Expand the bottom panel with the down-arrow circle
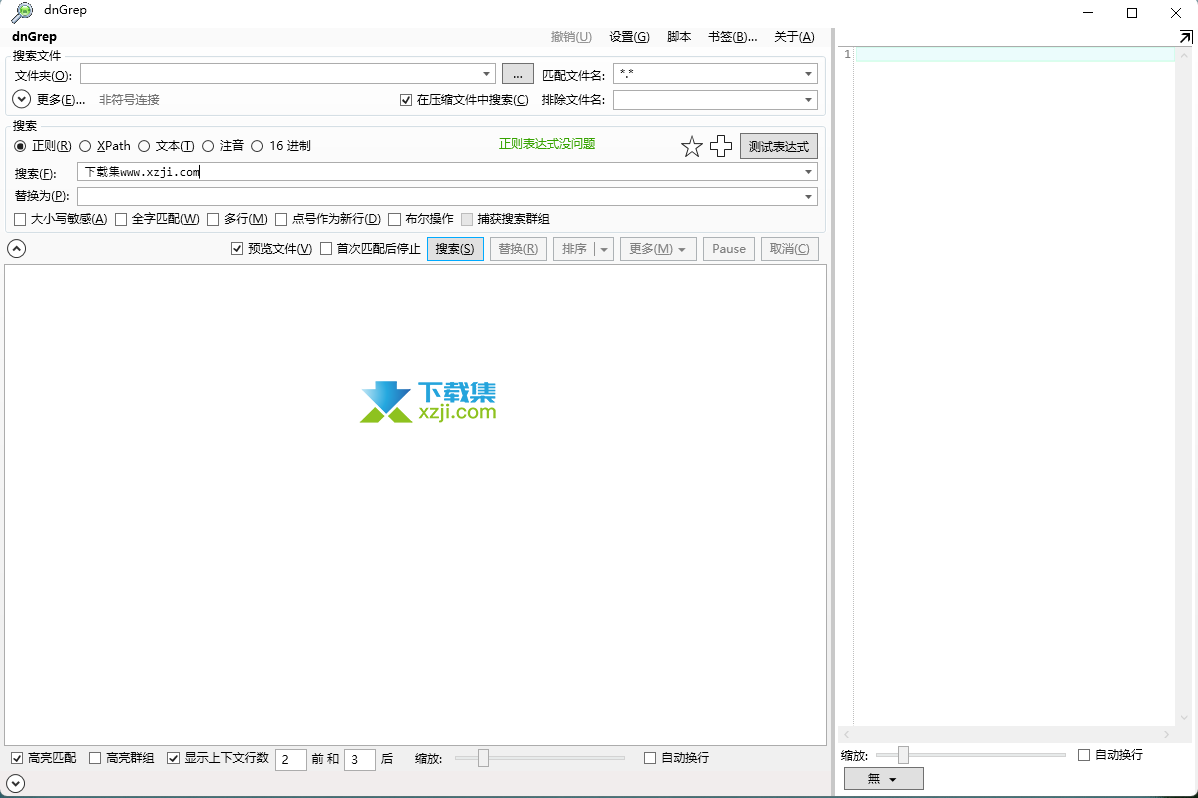 15,783
